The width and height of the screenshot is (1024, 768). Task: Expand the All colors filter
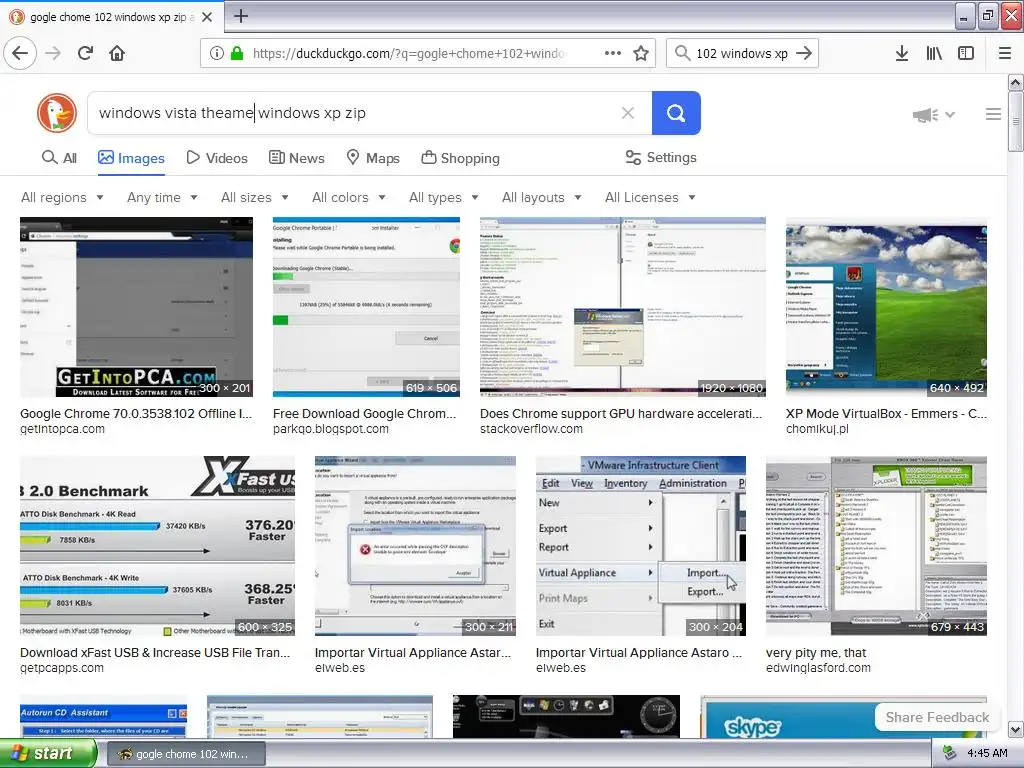click(349, 197)
